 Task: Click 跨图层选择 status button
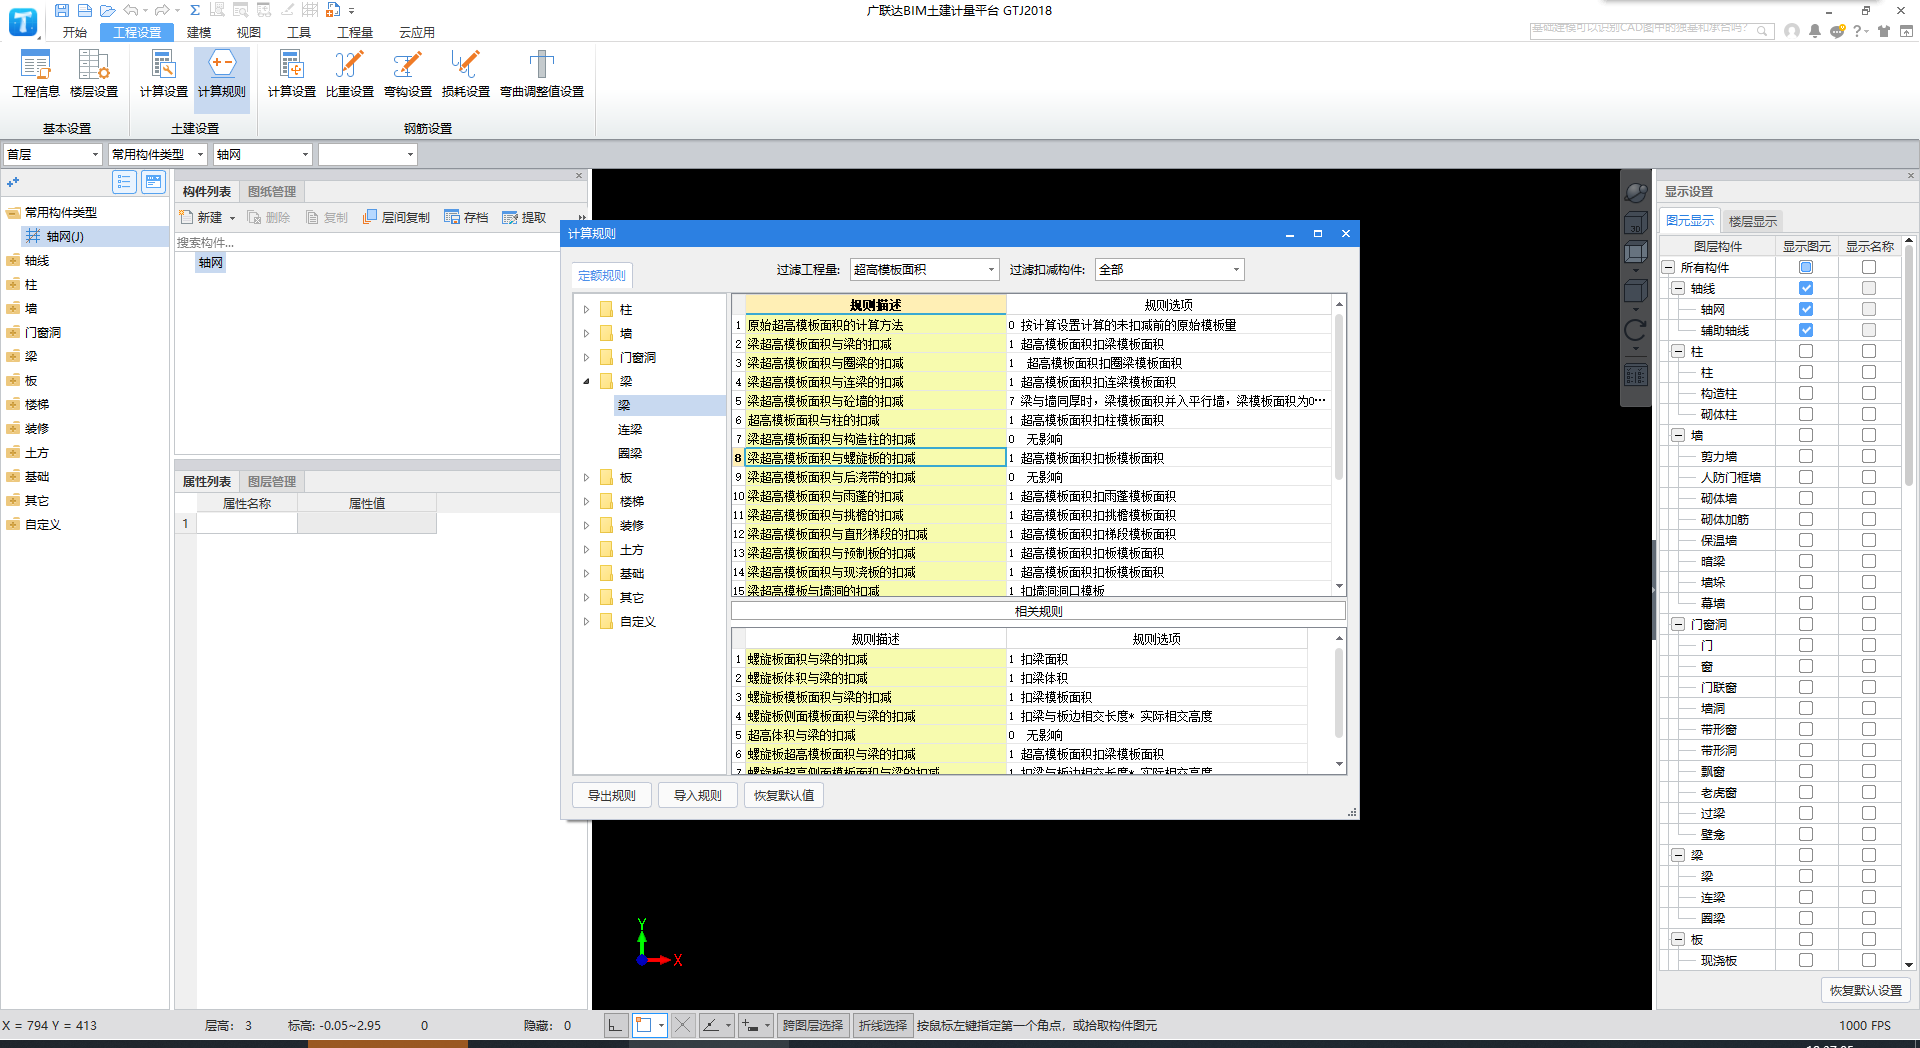[812, 1025]
